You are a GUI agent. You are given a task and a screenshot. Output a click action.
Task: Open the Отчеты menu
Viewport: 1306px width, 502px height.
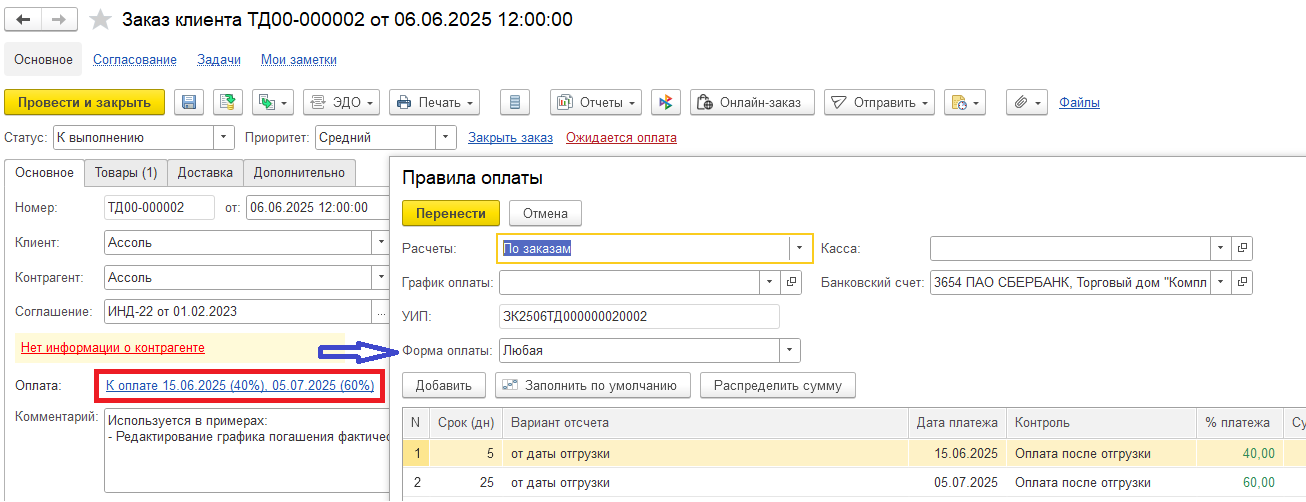pyautogui.click(x=598, y=102)
